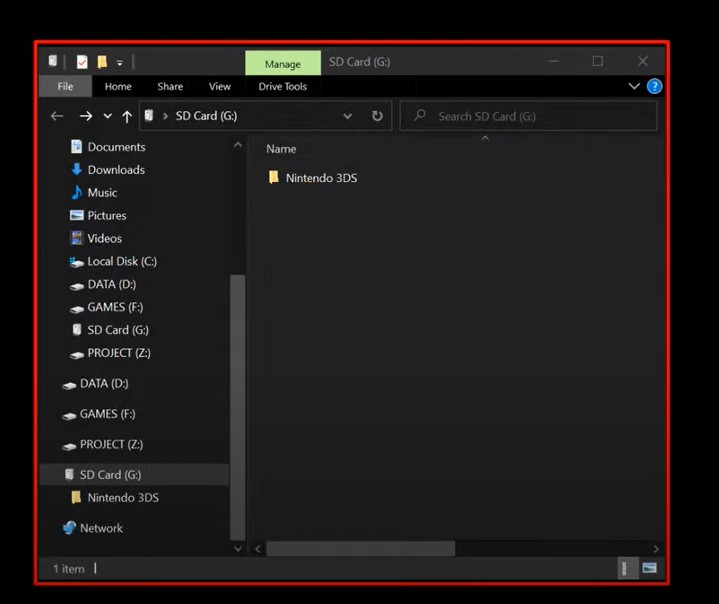Click SD Card (G:) in the address bar
The width and height of the screenshot is (719, 604).
[206, 116]
